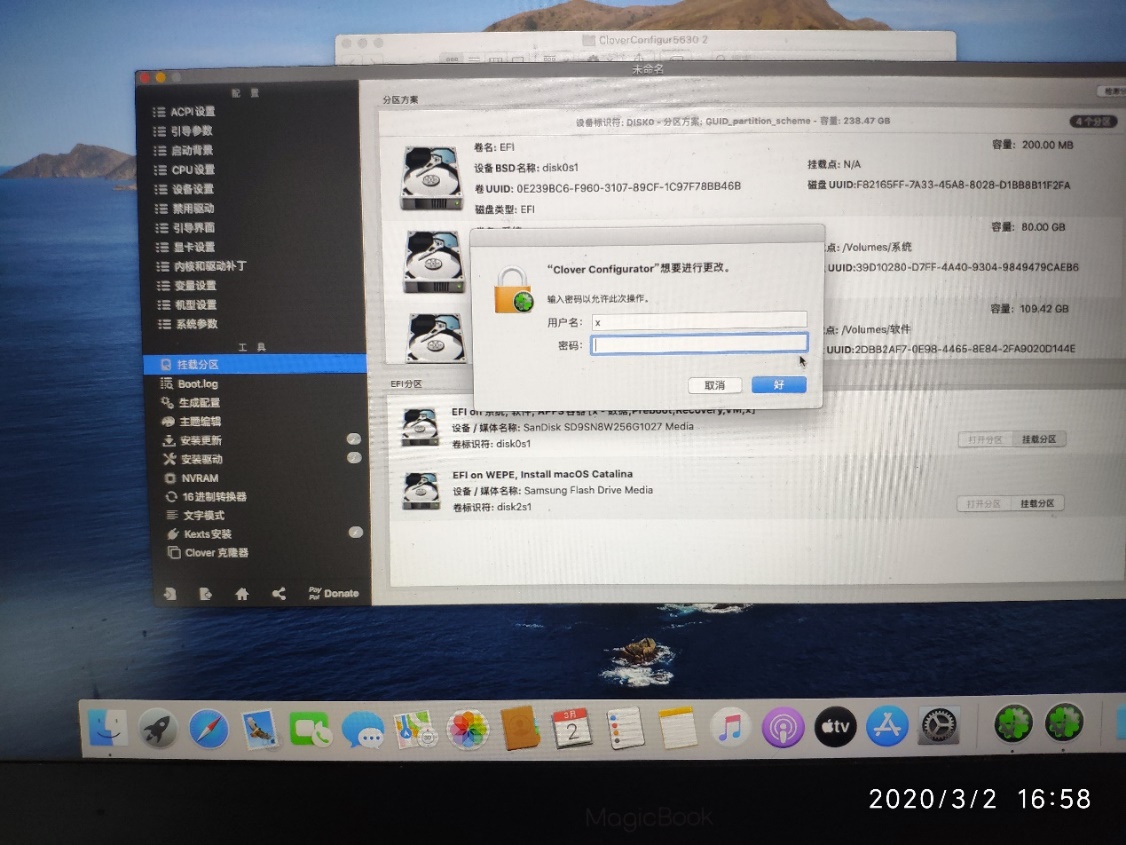Select the highlighted 挂载分区 tool in sidebar
The height and width of the screenshot is (845, 1126).
pyautogui.click(x=255, y=364)
